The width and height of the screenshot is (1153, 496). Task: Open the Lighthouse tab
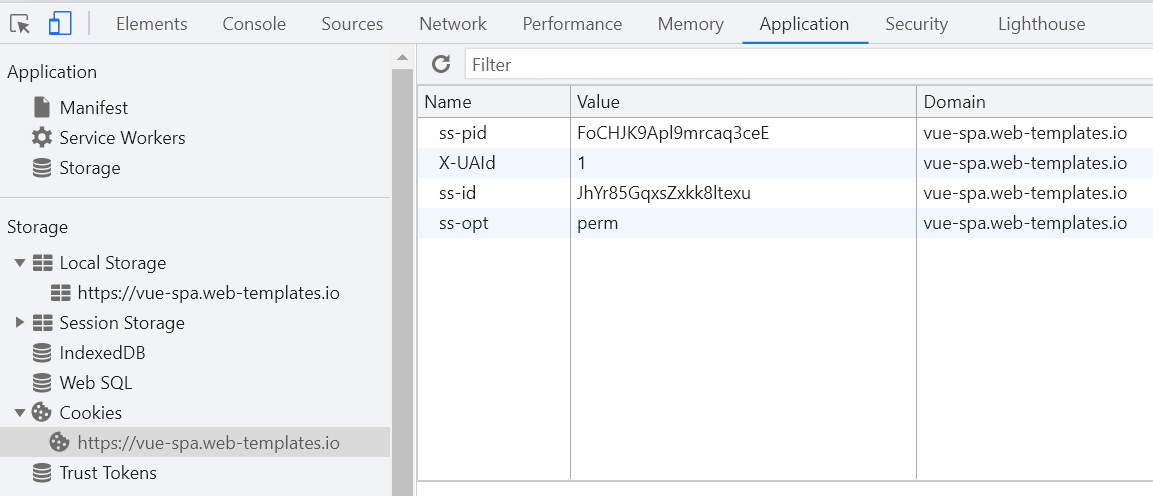pos(1041,24)
